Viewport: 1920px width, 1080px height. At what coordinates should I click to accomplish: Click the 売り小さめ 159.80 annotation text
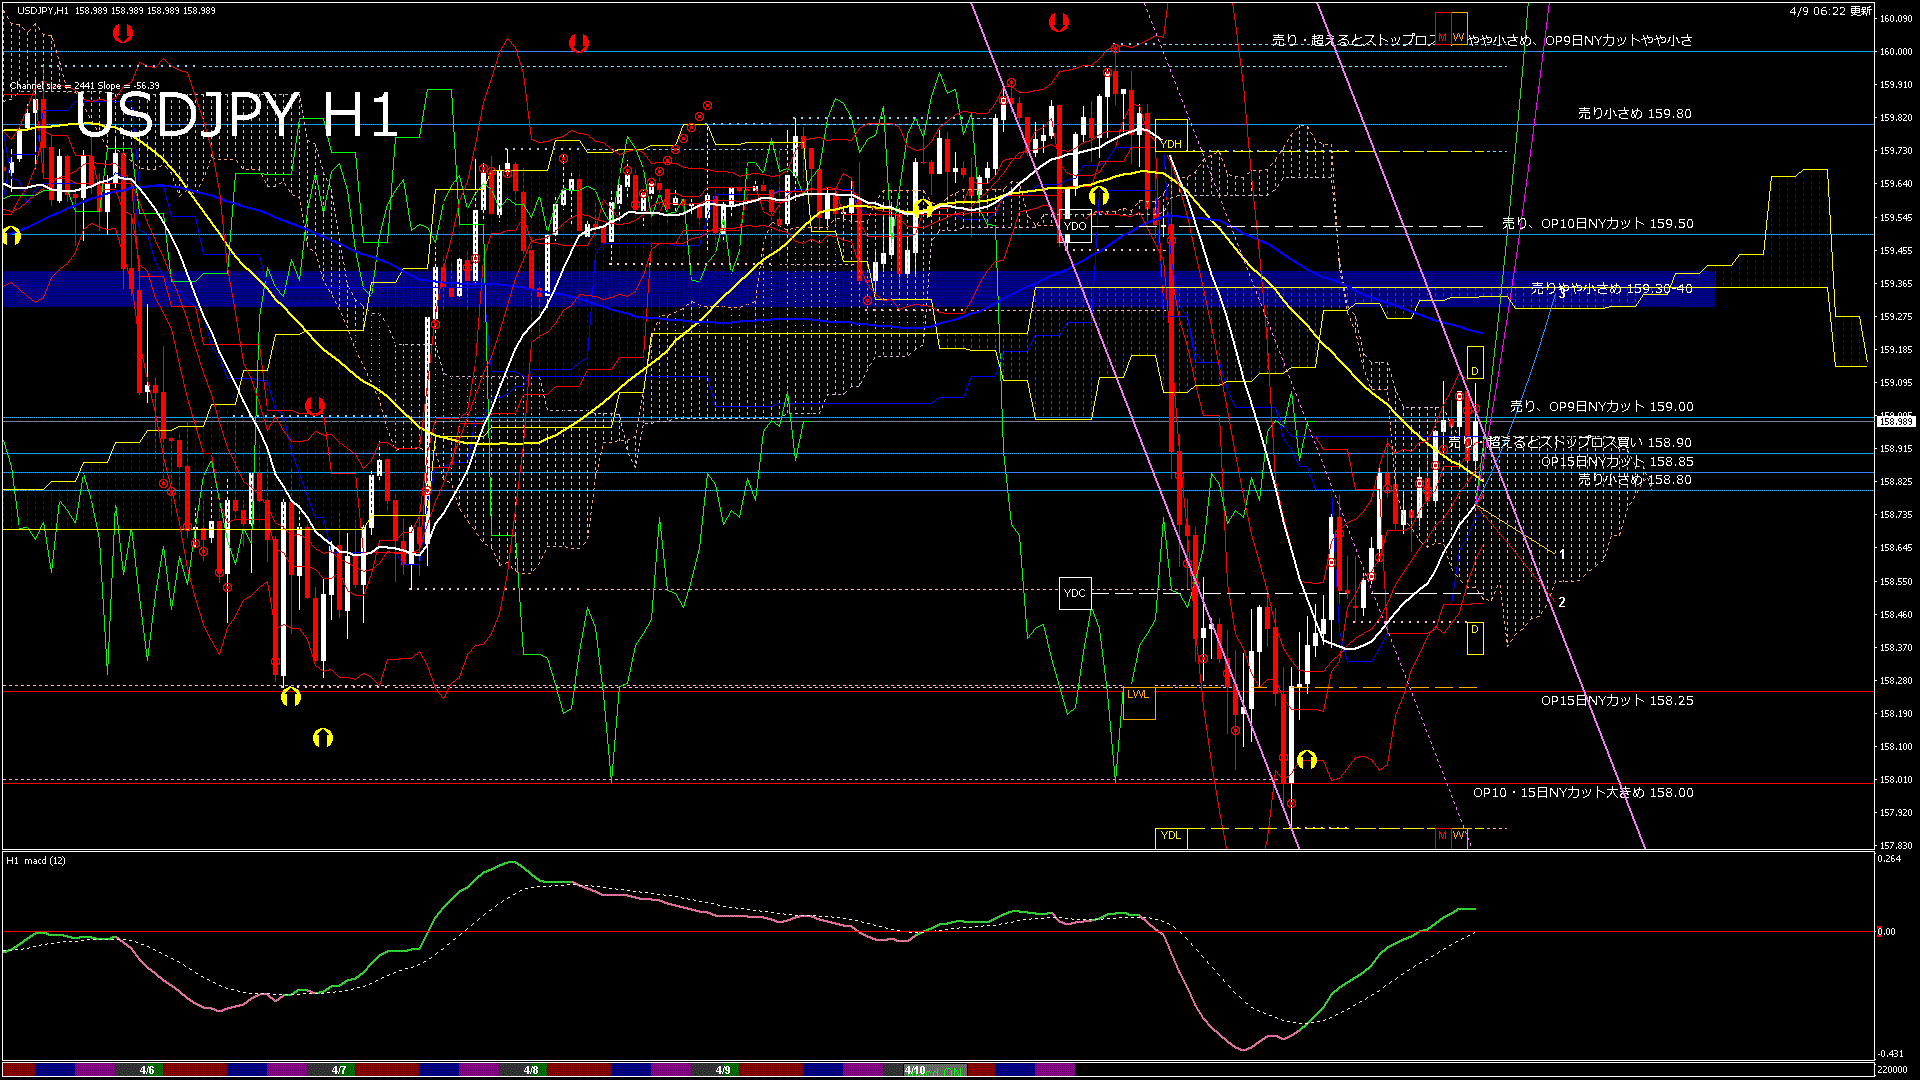pyautogui.click(x=1633, y=114)
